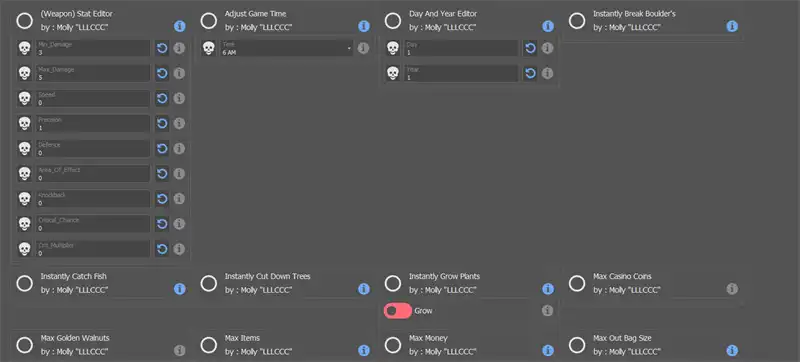
Task: Open info for Instantly Break Boulder's
Action: tap(732, 26)
